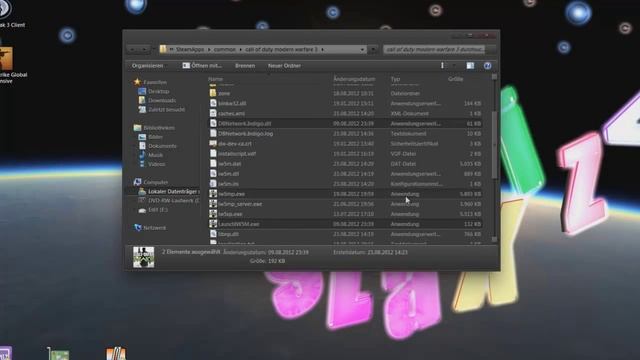Click the address bar folder icon
This screenshot has width=640, height=360.
(x=163, y=49)
